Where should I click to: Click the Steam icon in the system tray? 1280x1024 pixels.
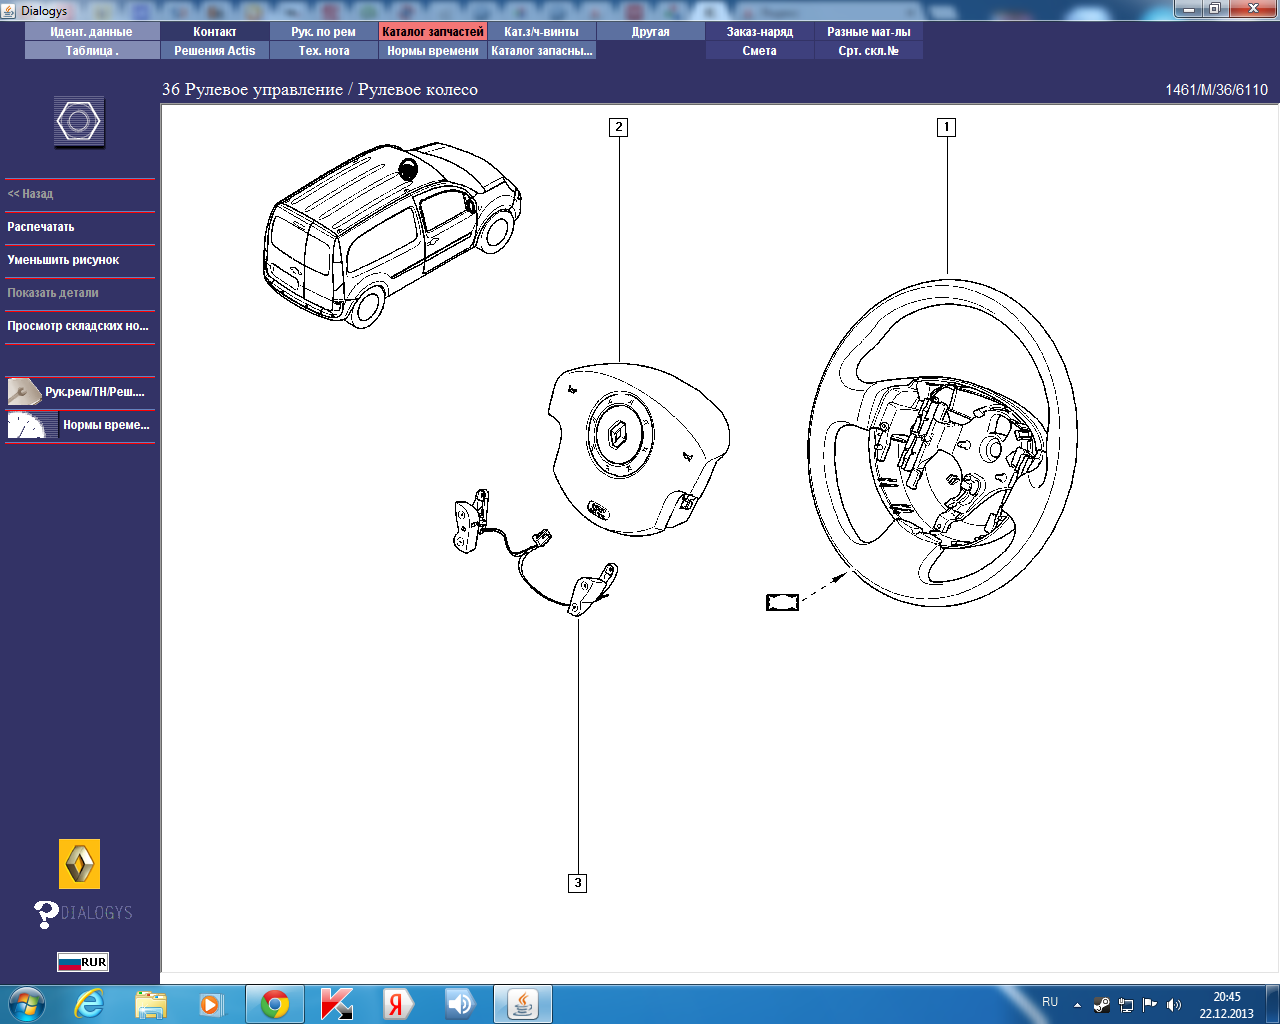(1102, 1005)
